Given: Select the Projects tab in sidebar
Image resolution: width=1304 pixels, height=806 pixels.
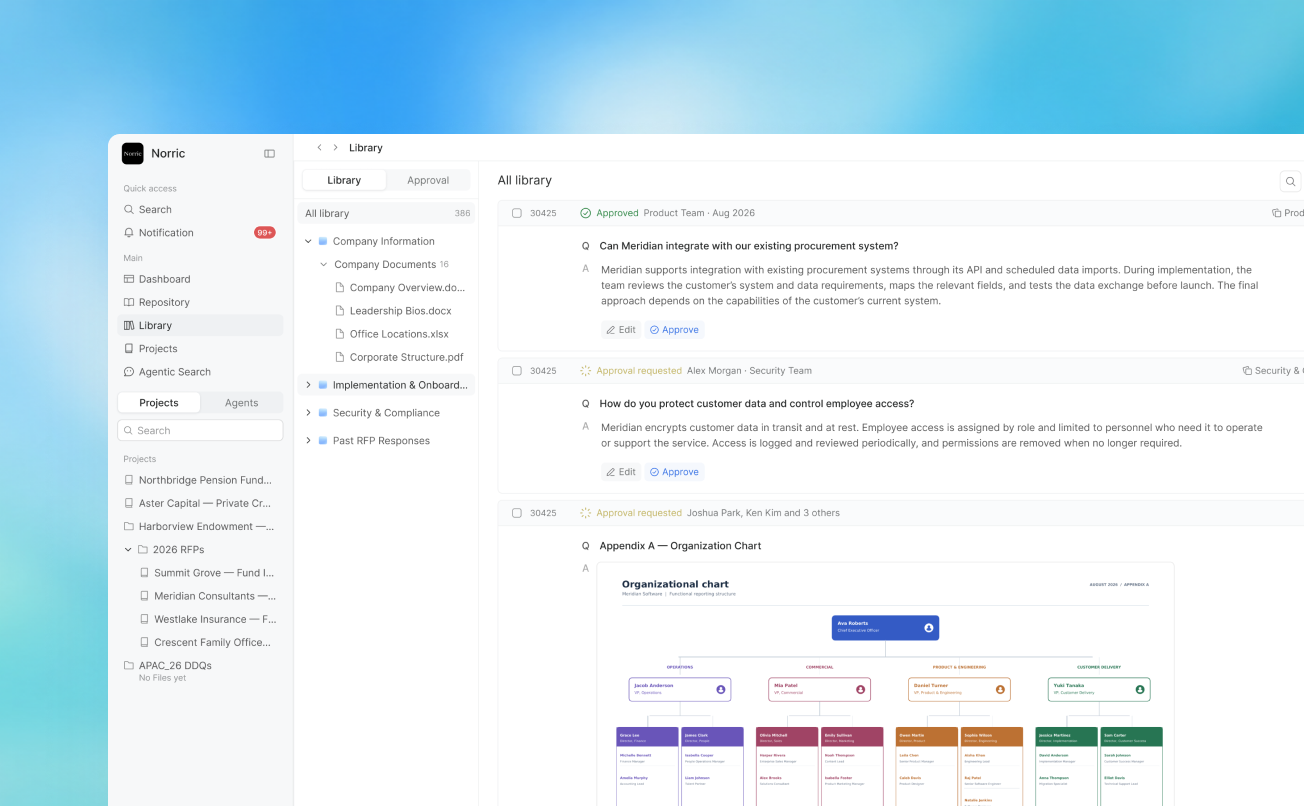Looking at the screenshot, I should 159,403.
